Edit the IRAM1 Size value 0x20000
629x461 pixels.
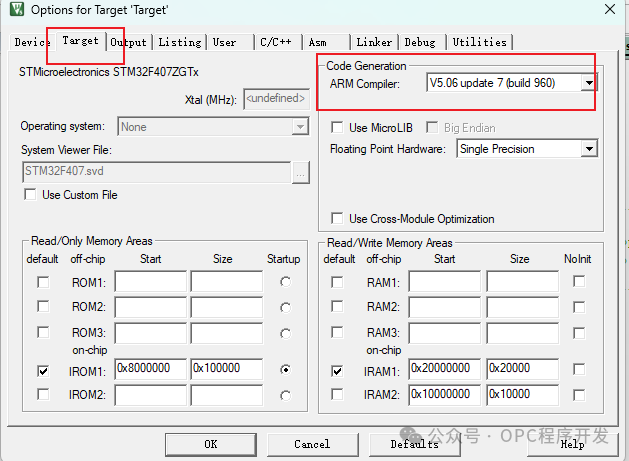(x=523, y=369)
